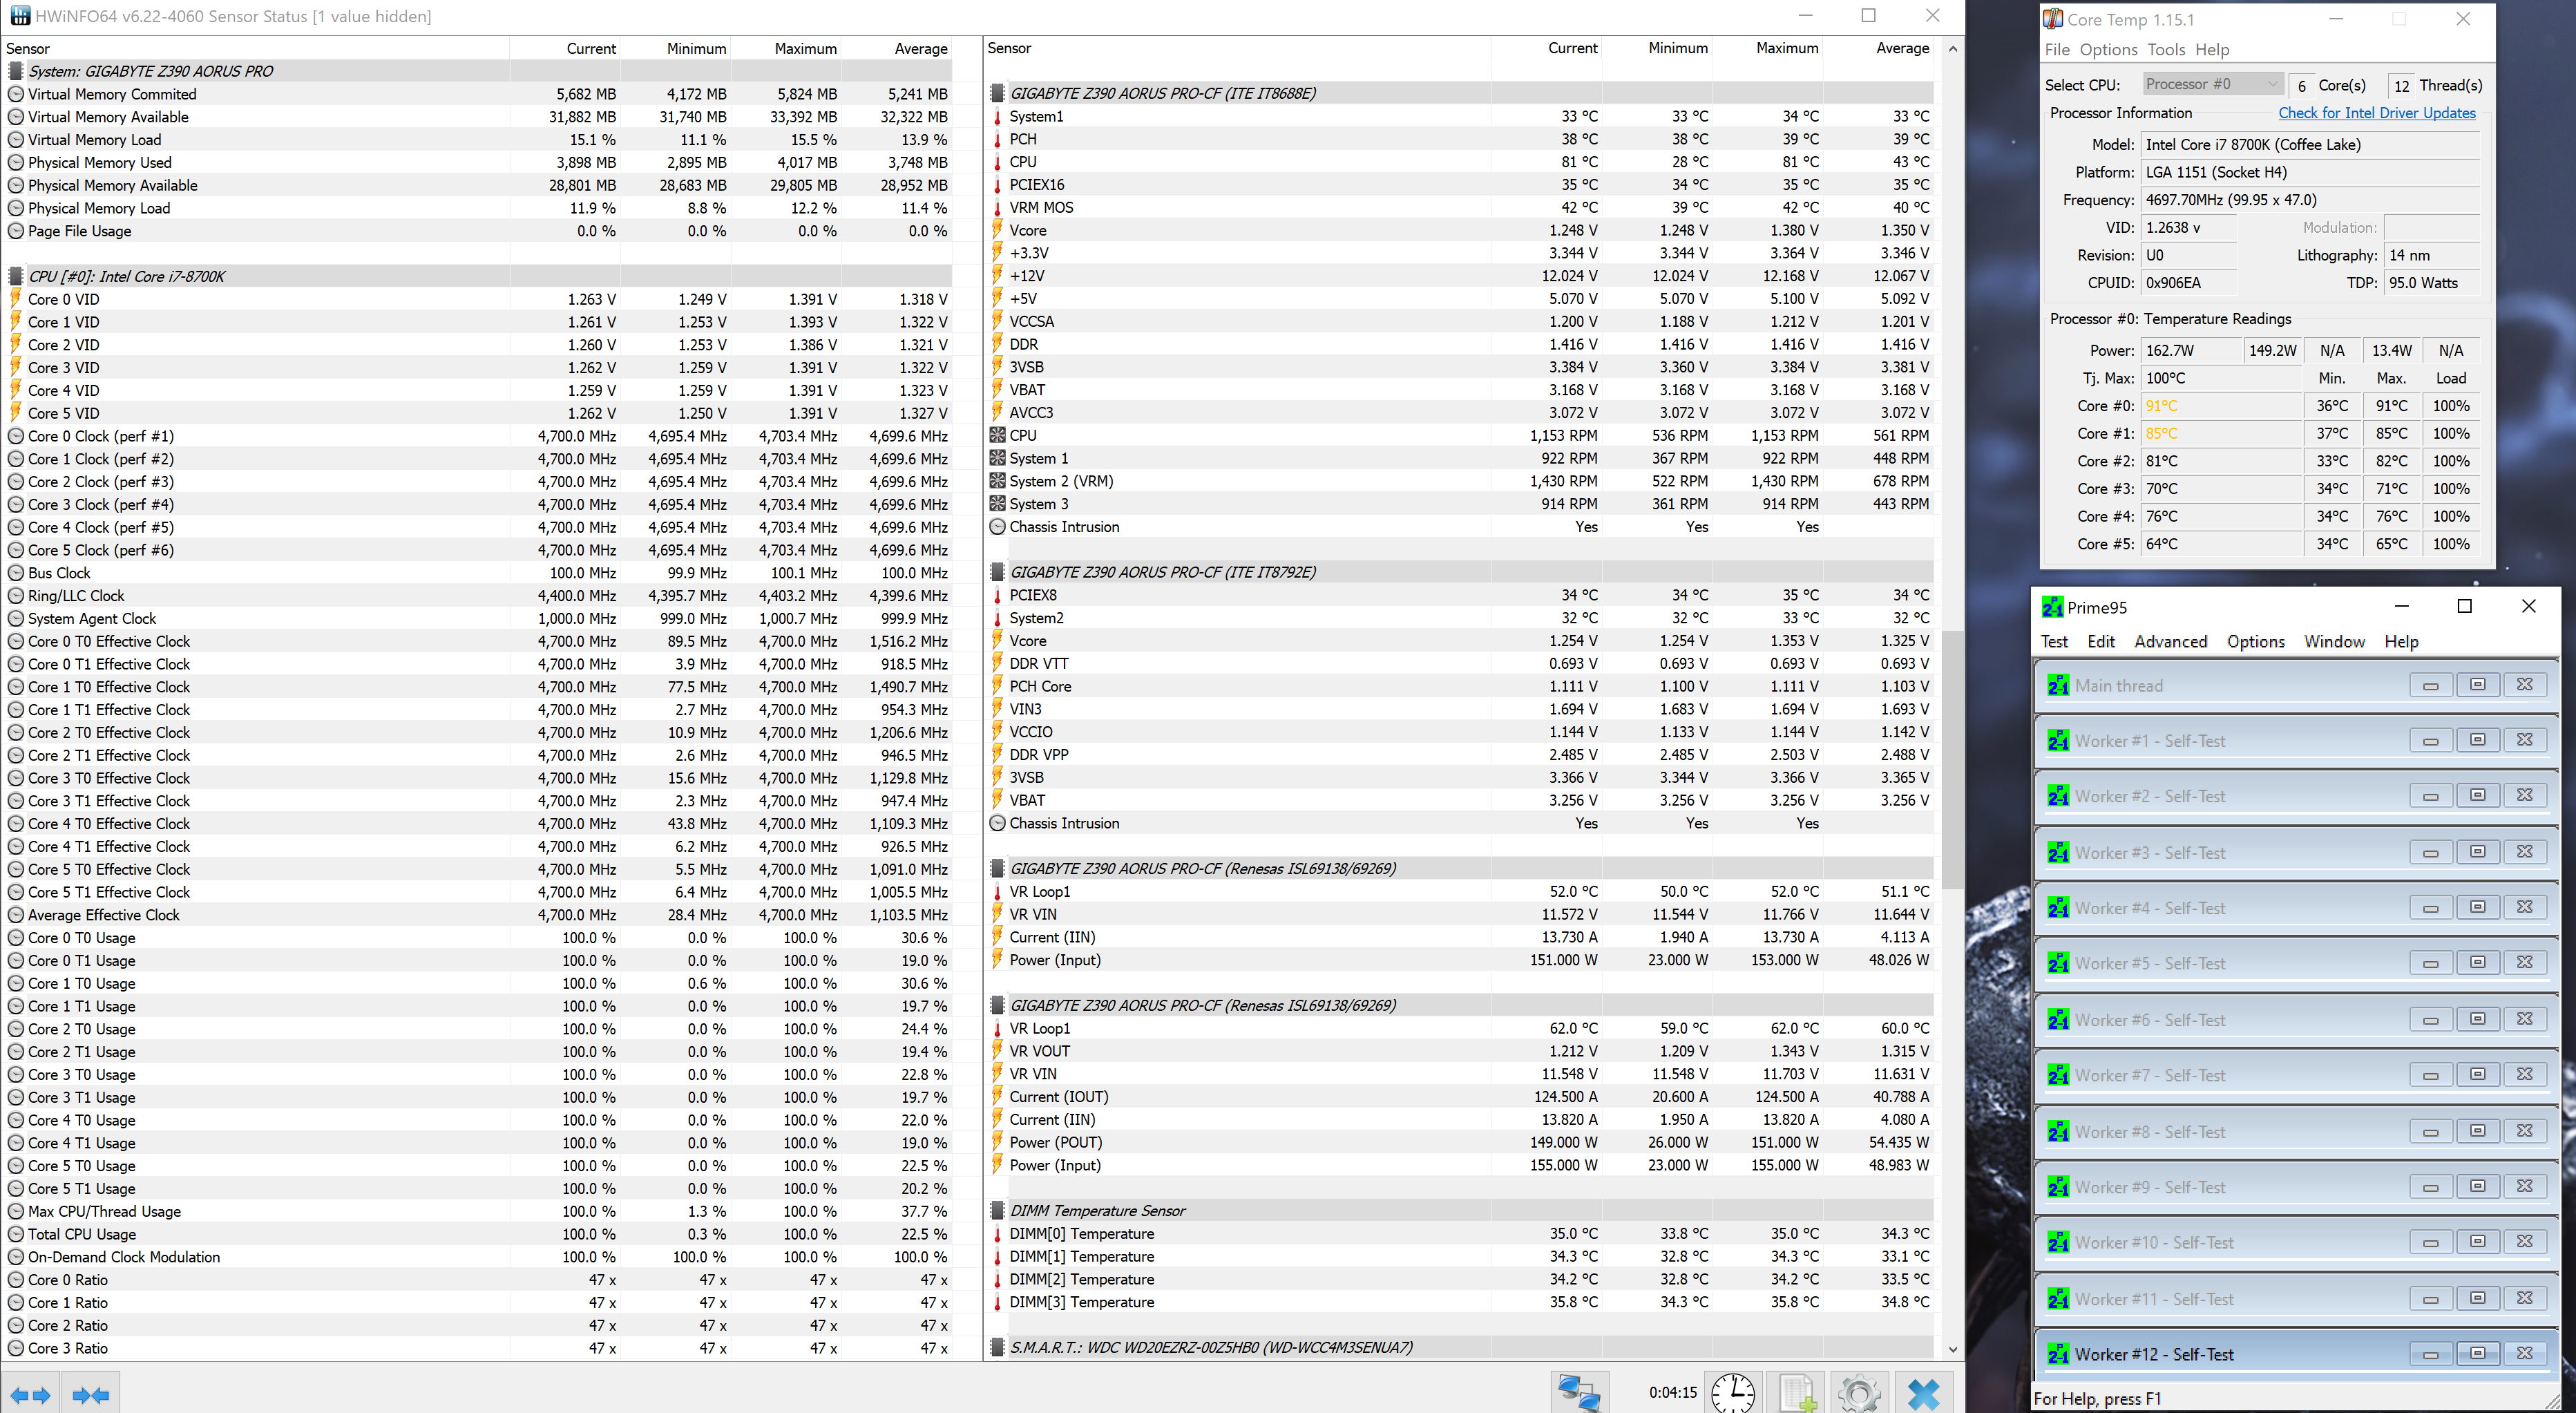Start logging with the sheet-plus icon
The width and height of the screenshot is (2576, 1413).
pos(1797,1392)
